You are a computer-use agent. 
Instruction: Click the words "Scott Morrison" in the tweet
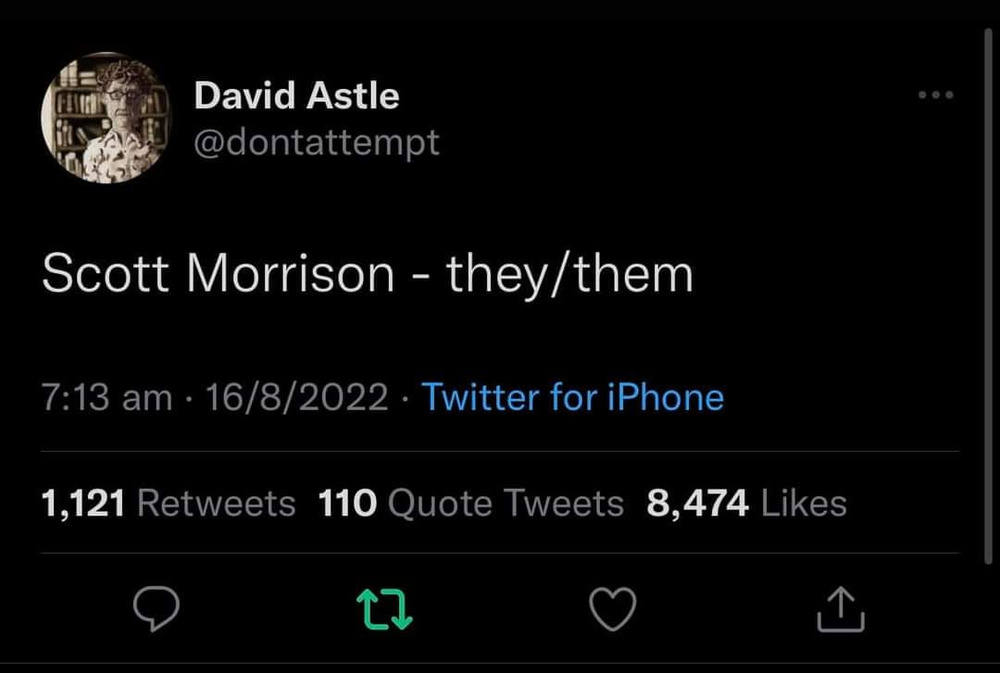[218, 274]
